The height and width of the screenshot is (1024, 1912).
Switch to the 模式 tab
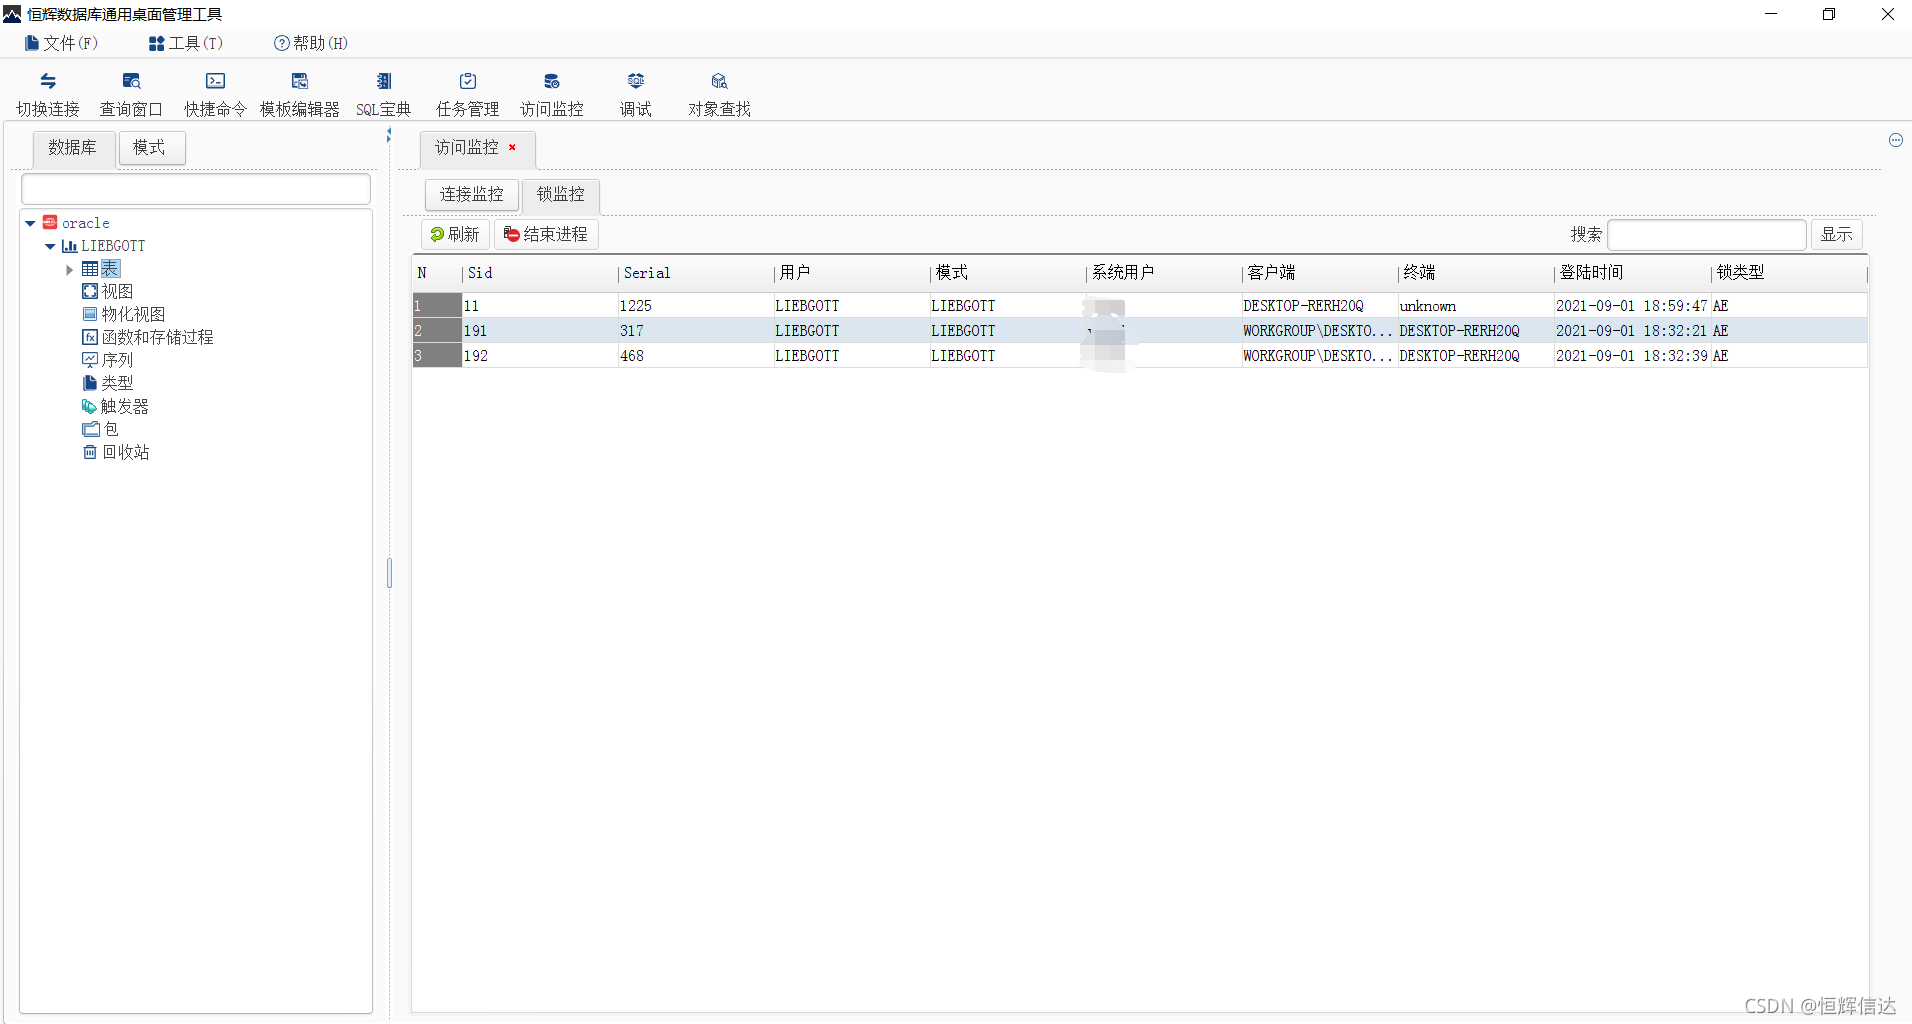click(150, 148)
